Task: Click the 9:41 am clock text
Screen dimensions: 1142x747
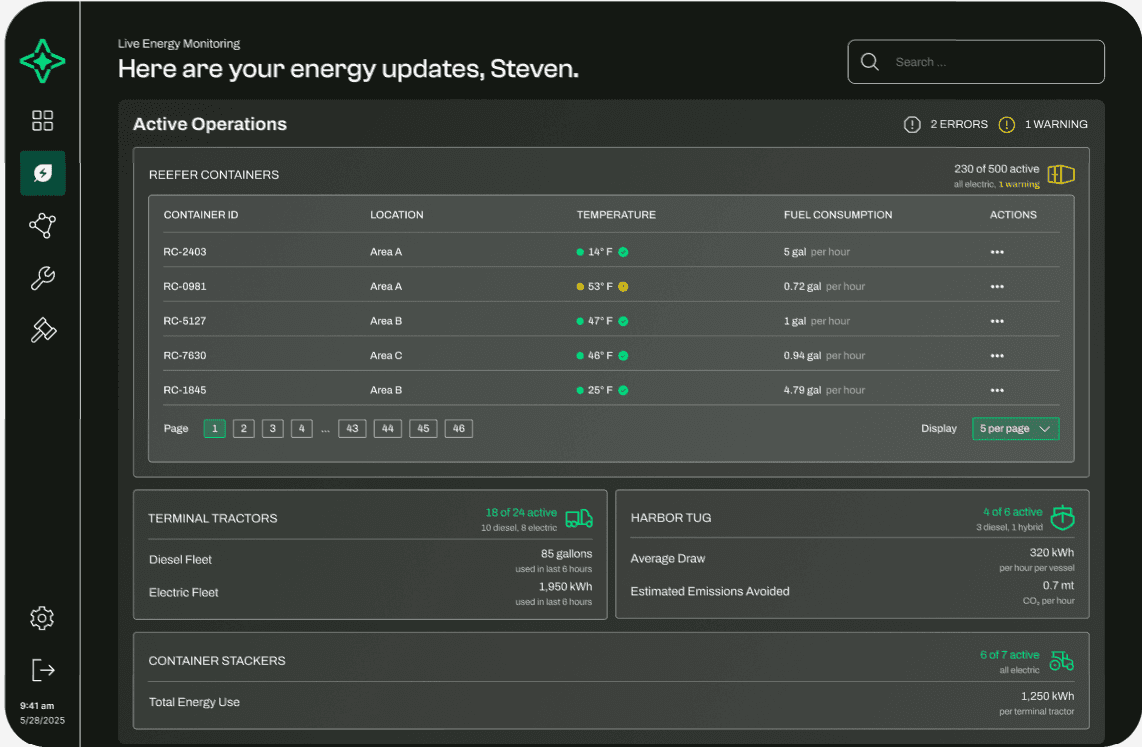Action: coord(37,706)
